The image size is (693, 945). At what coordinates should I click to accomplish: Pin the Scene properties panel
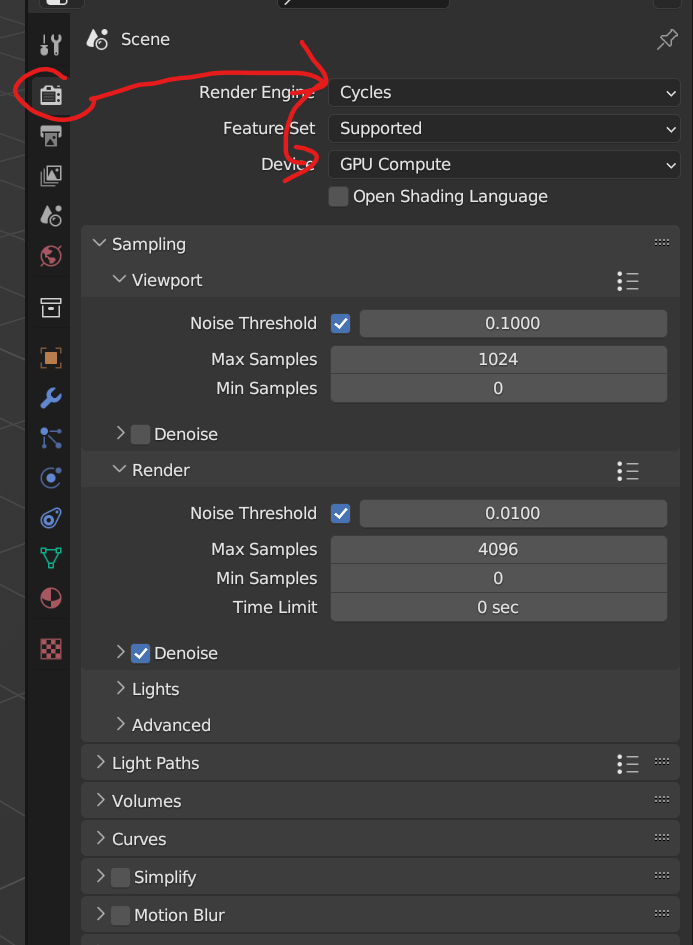pyautogui.click(x=667, y=40)
